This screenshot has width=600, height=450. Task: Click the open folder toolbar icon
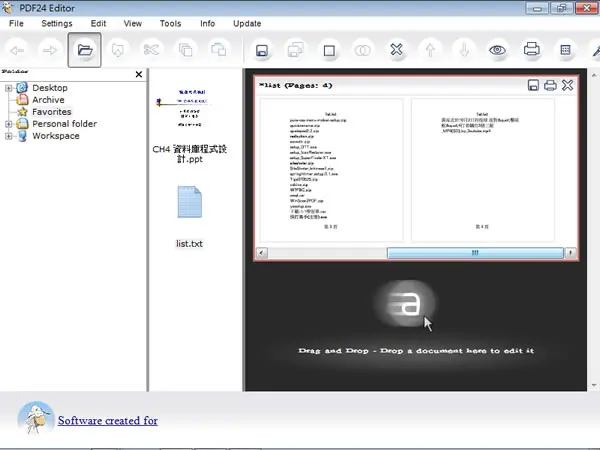85,50
